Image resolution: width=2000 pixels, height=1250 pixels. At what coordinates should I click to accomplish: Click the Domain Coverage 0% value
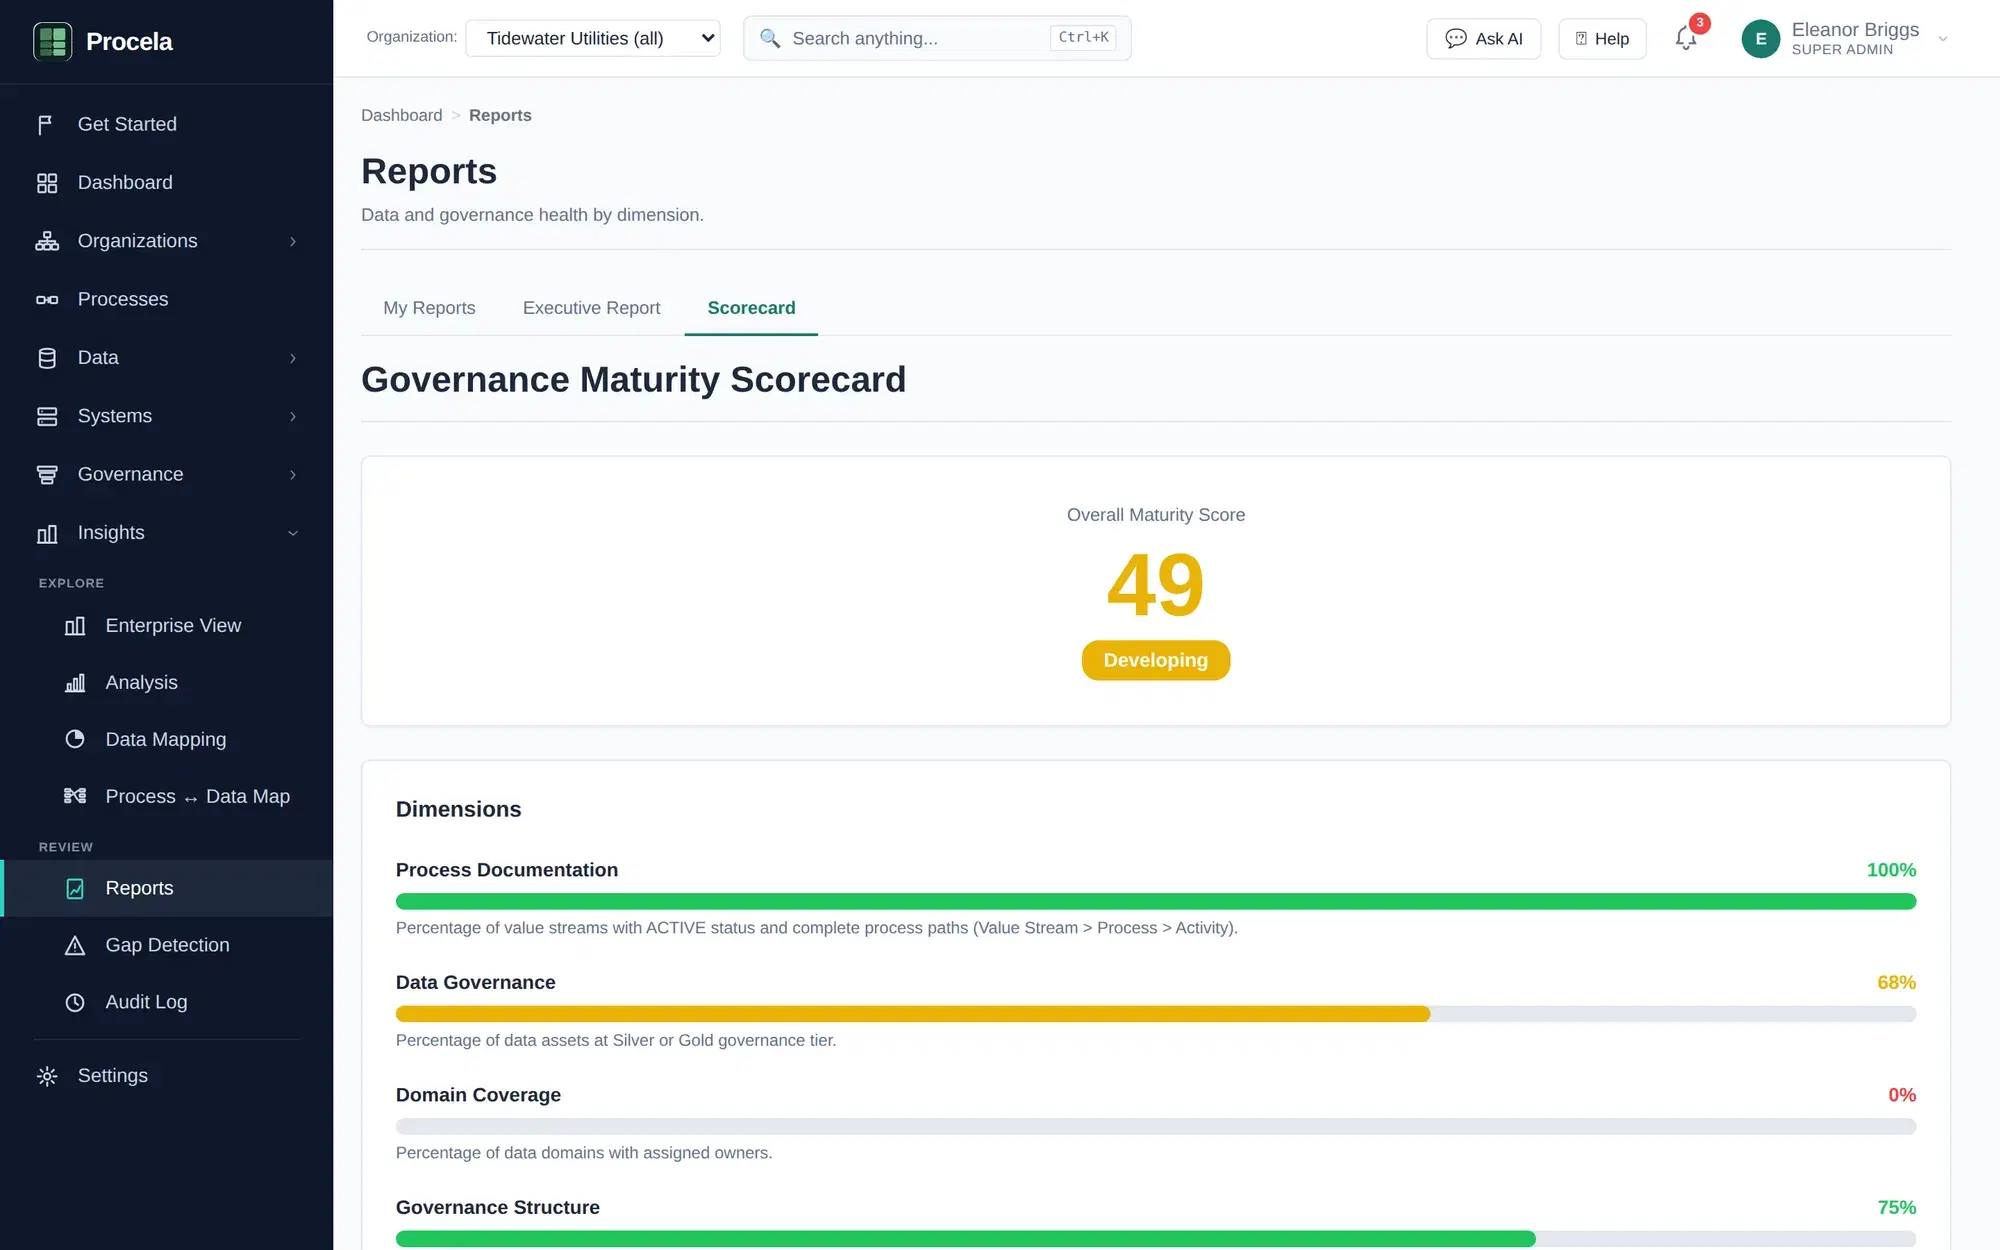tap(1902, 1095)
